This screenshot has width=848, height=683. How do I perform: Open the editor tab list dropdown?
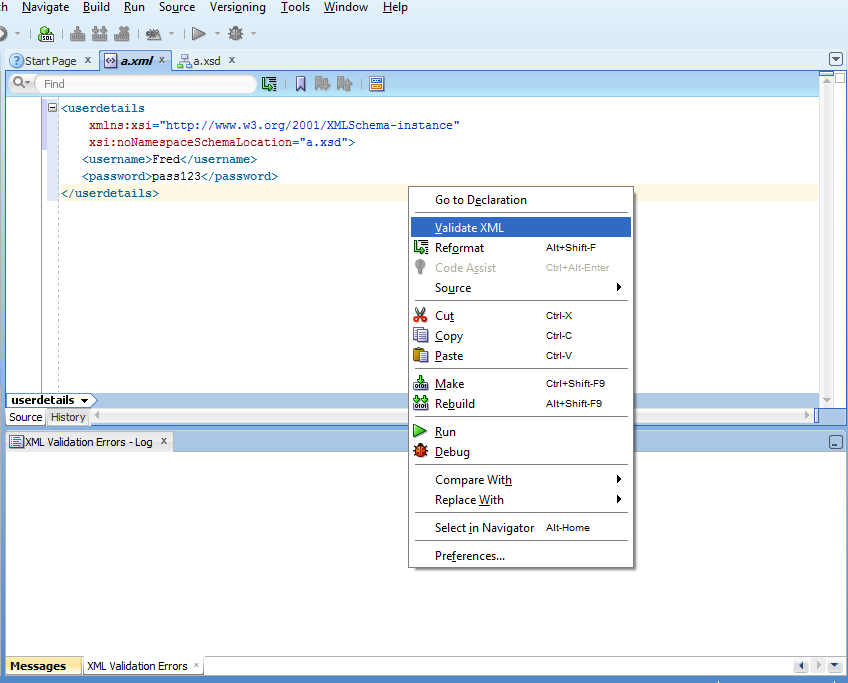[836, 59]
